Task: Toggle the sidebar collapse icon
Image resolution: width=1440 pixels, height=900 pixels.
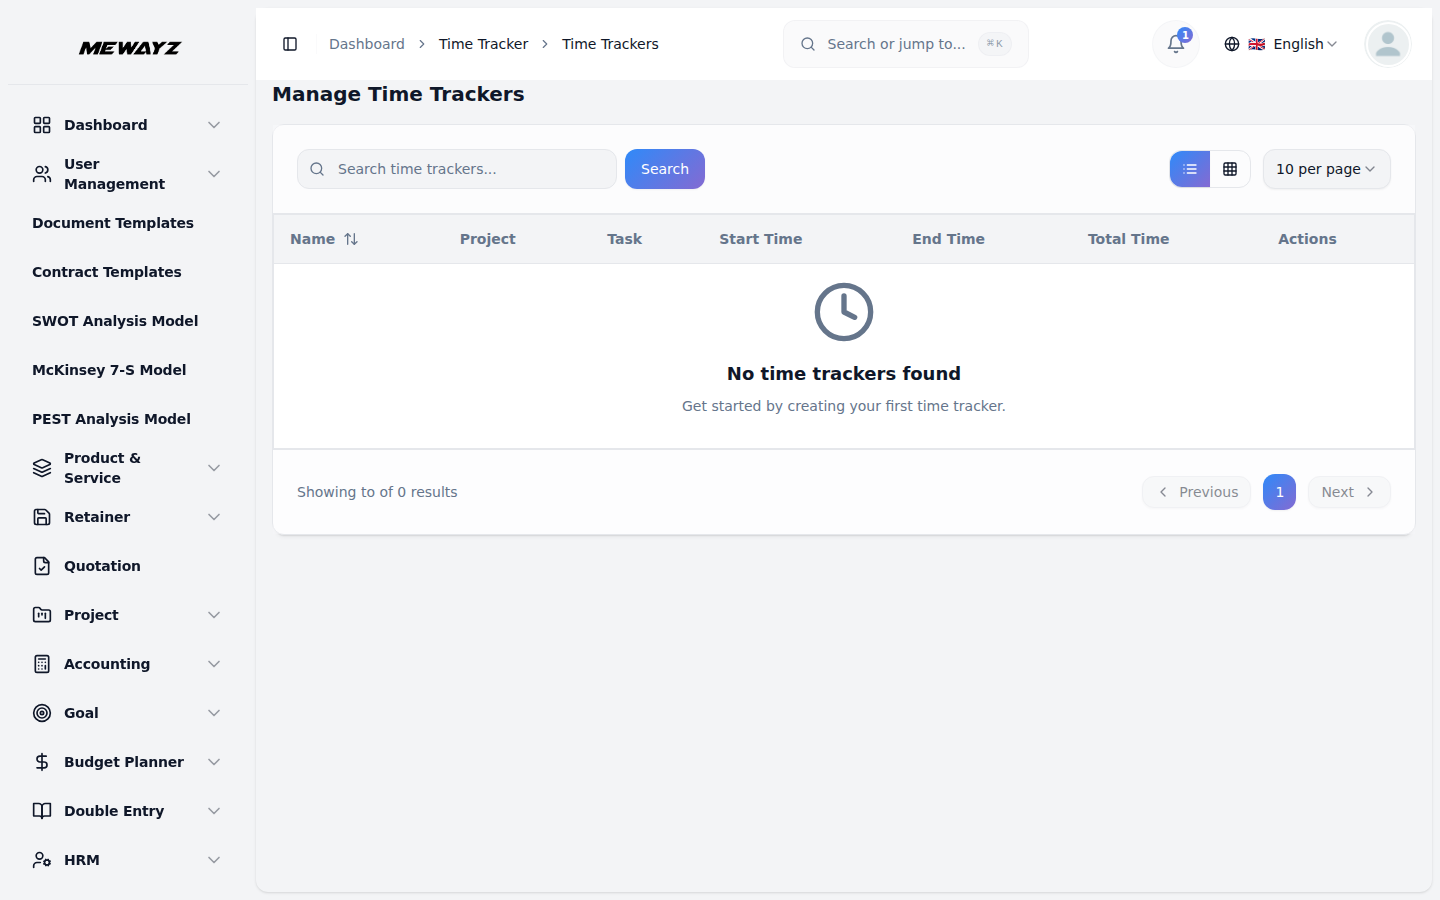Action: pyautogui.click(x=290, y=44)
